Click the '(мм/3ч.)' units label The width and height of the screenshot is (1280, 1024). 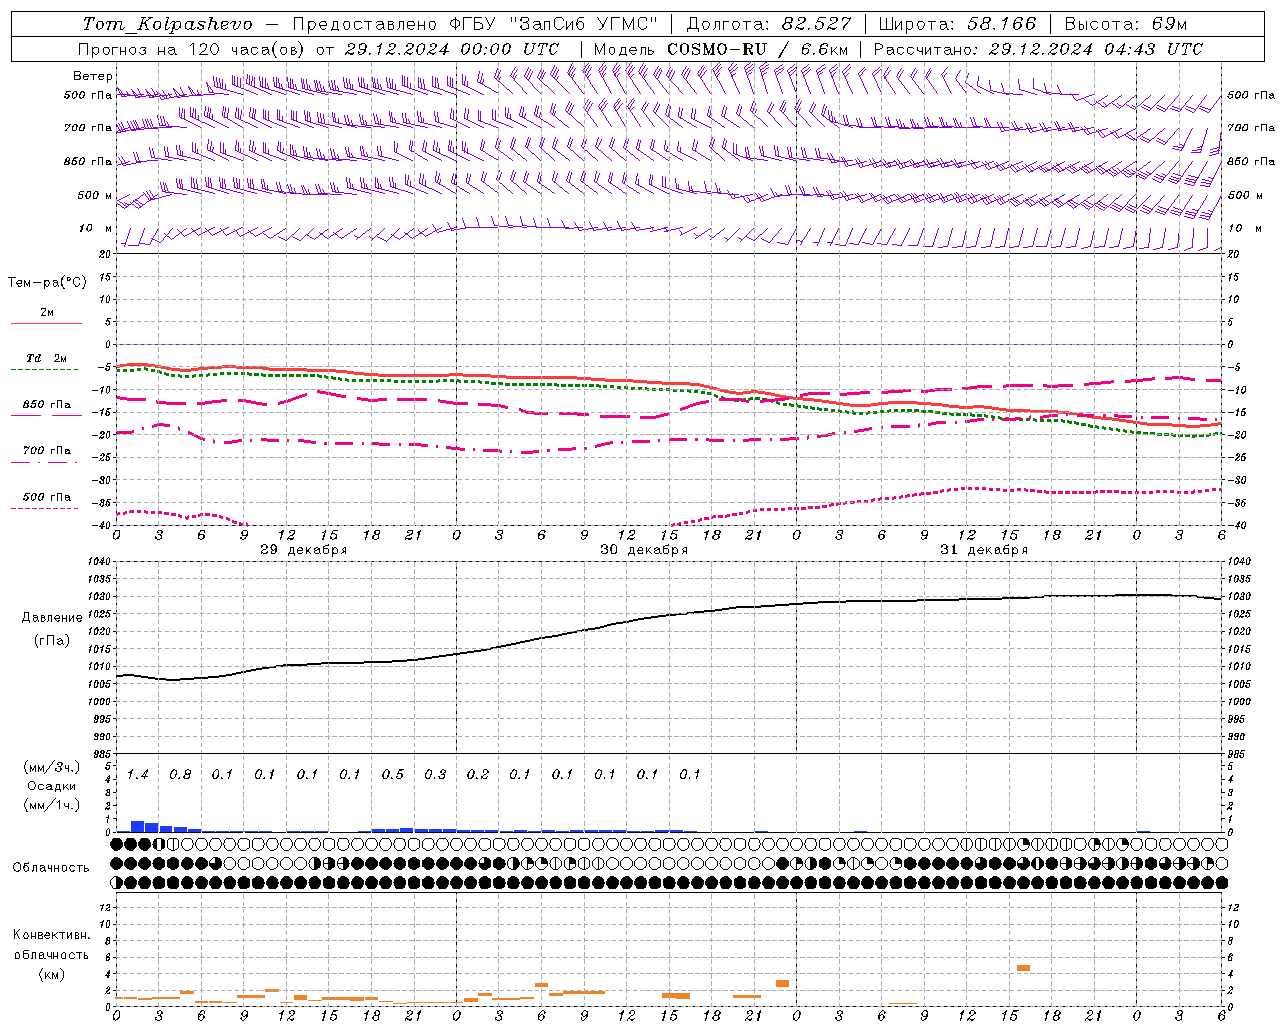click(51, 768)
